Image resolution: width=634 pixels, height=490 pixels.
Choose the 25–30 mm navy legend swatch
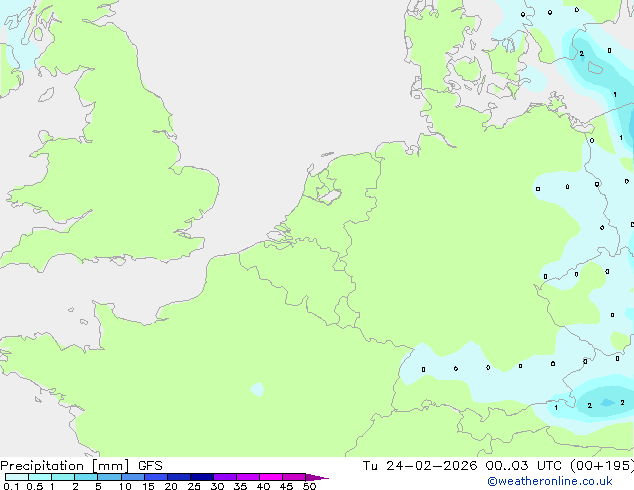(x=202, y=477)
